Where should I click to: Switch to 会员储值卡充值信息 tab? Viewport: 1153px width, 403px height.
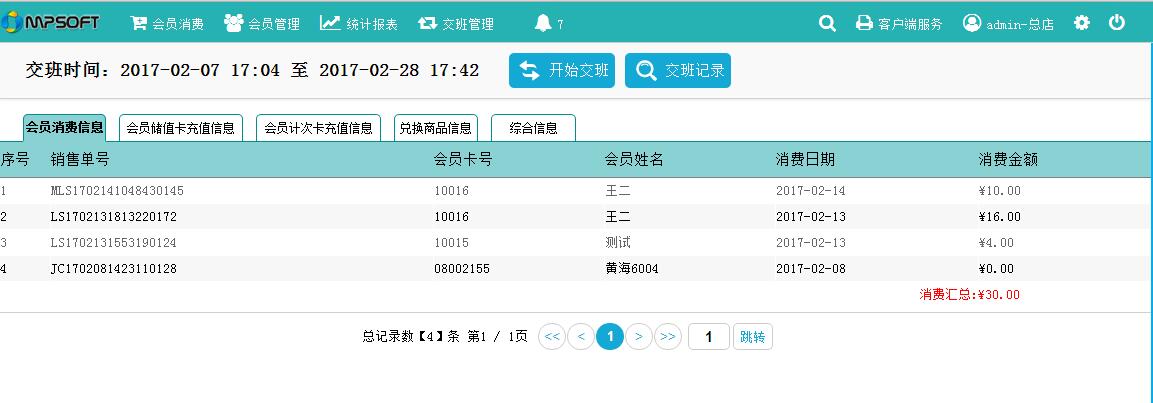coord(181,128)
